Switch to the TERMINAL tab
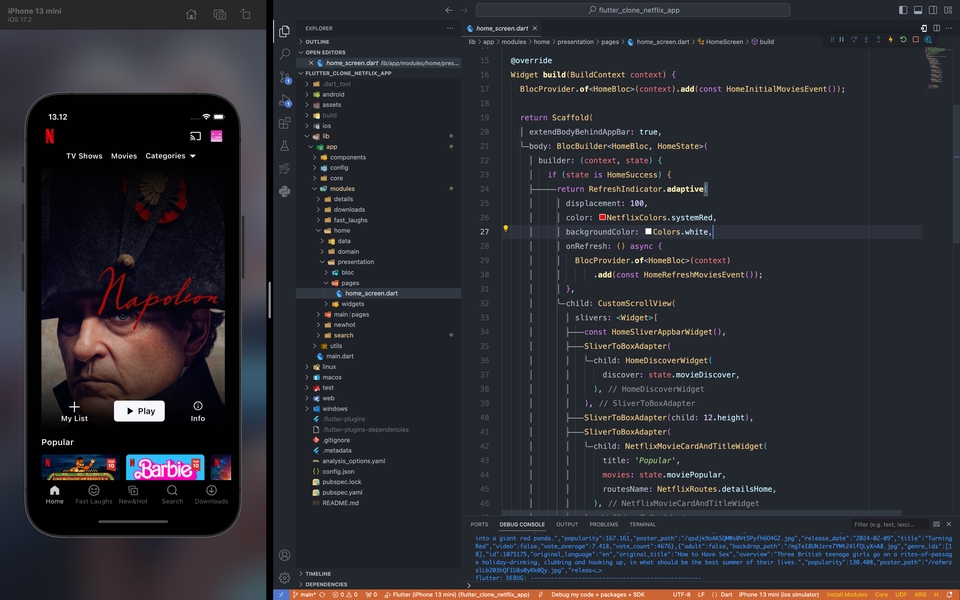The image size is (960, 600). click(641, 524)
